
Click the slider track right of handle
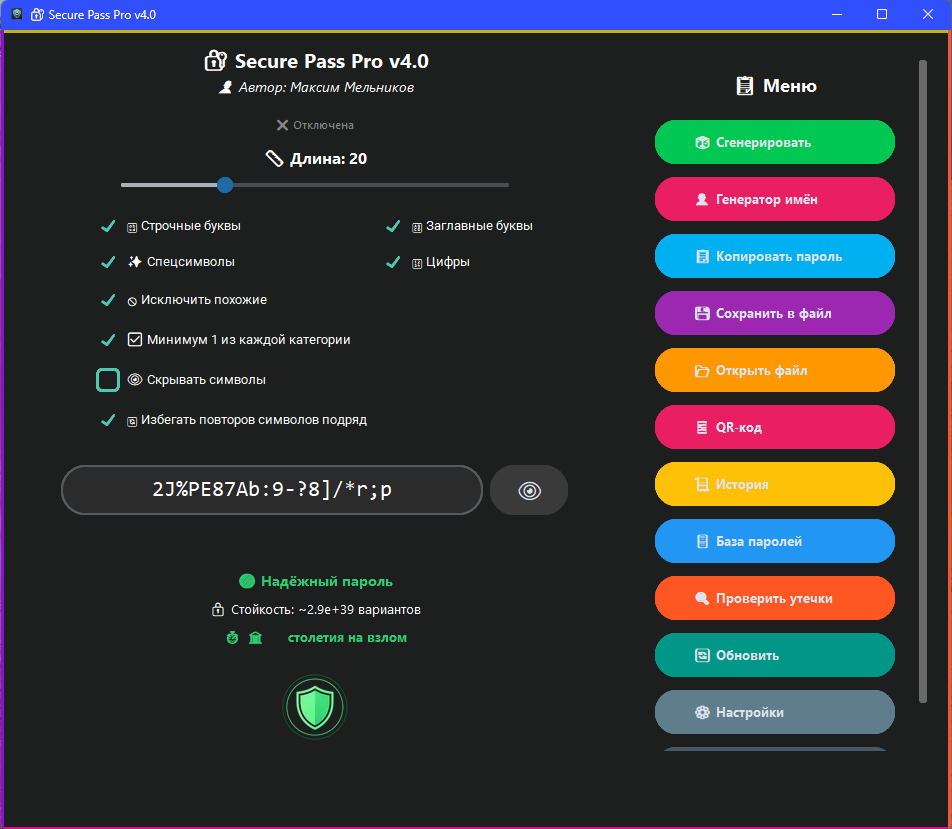click(x=370, y=185)
